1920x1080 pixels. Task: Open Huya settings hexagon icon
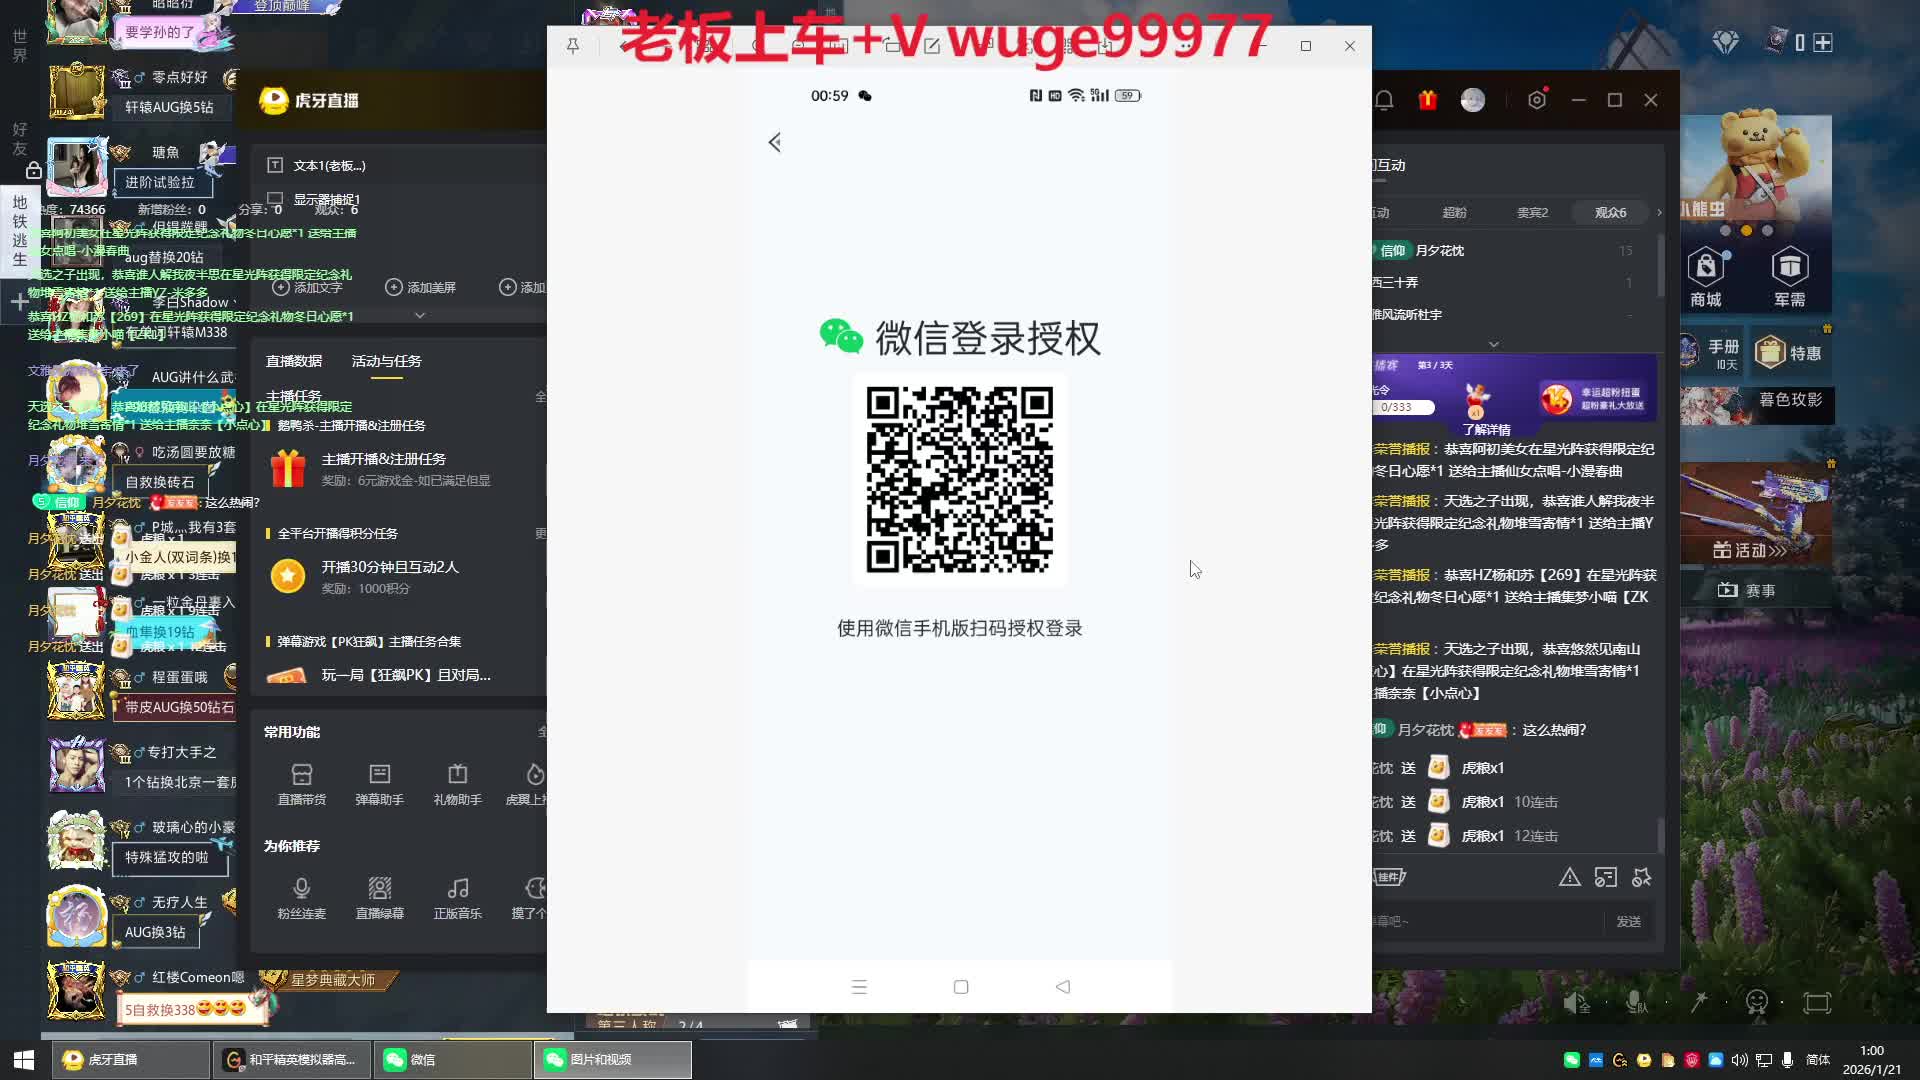(x=1537, y=100)
